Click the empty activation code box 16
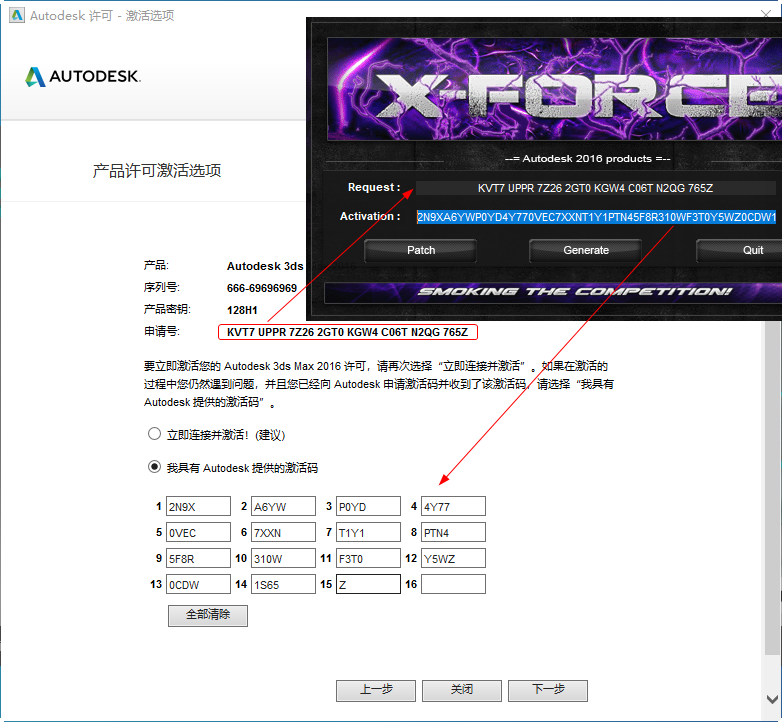The height and width of the screenshot is (722, 782). (x=453, y=584)
